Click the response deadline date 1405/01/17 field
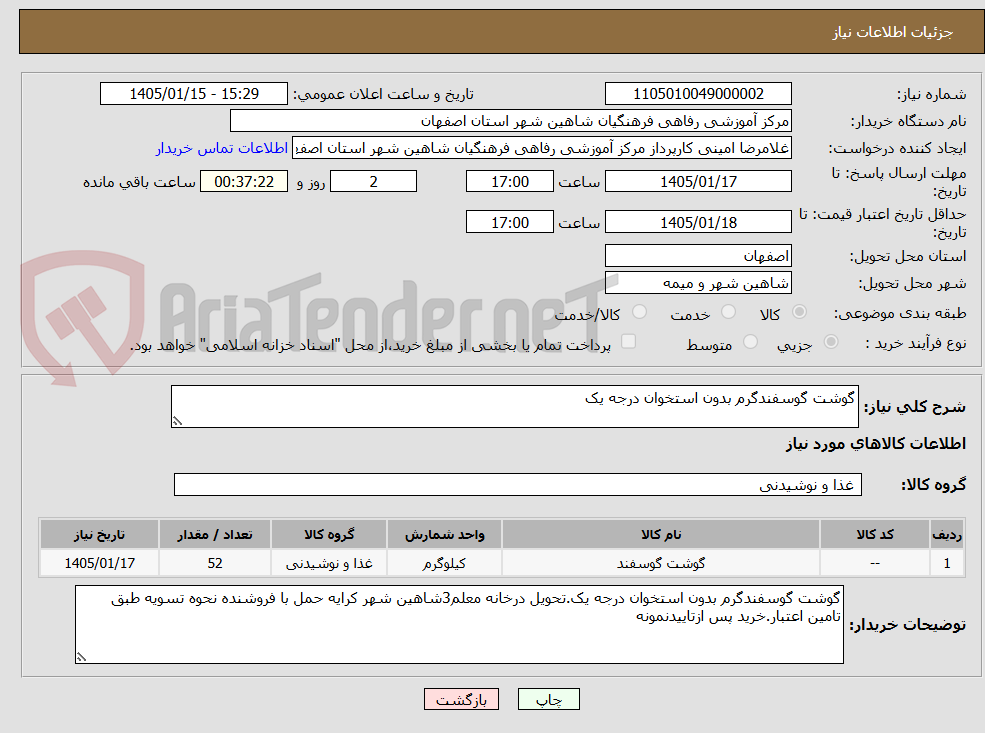This screenshot has width=985, height=733. pyautogui.click(x=698, y=182)
